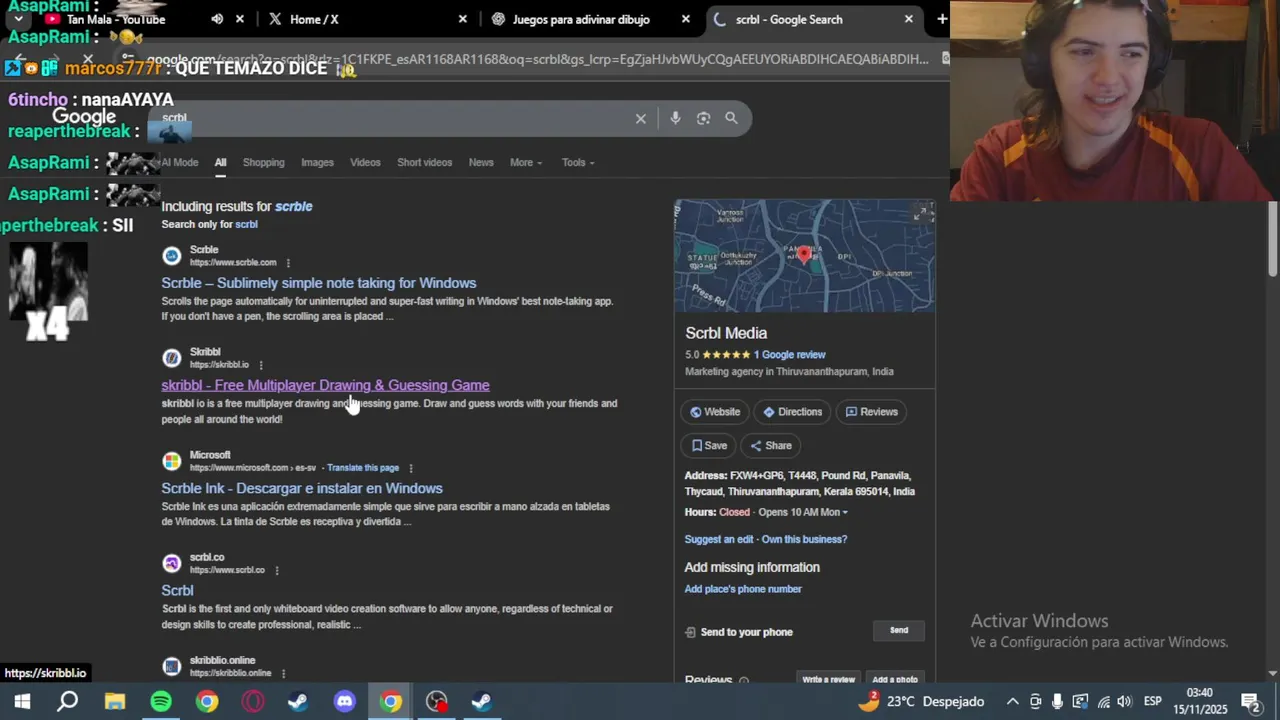Image resolution: width=1280 pixels, height=720 pixels.
Task: Expand the More filters dropdown
Action: click(x=525, y=163)
